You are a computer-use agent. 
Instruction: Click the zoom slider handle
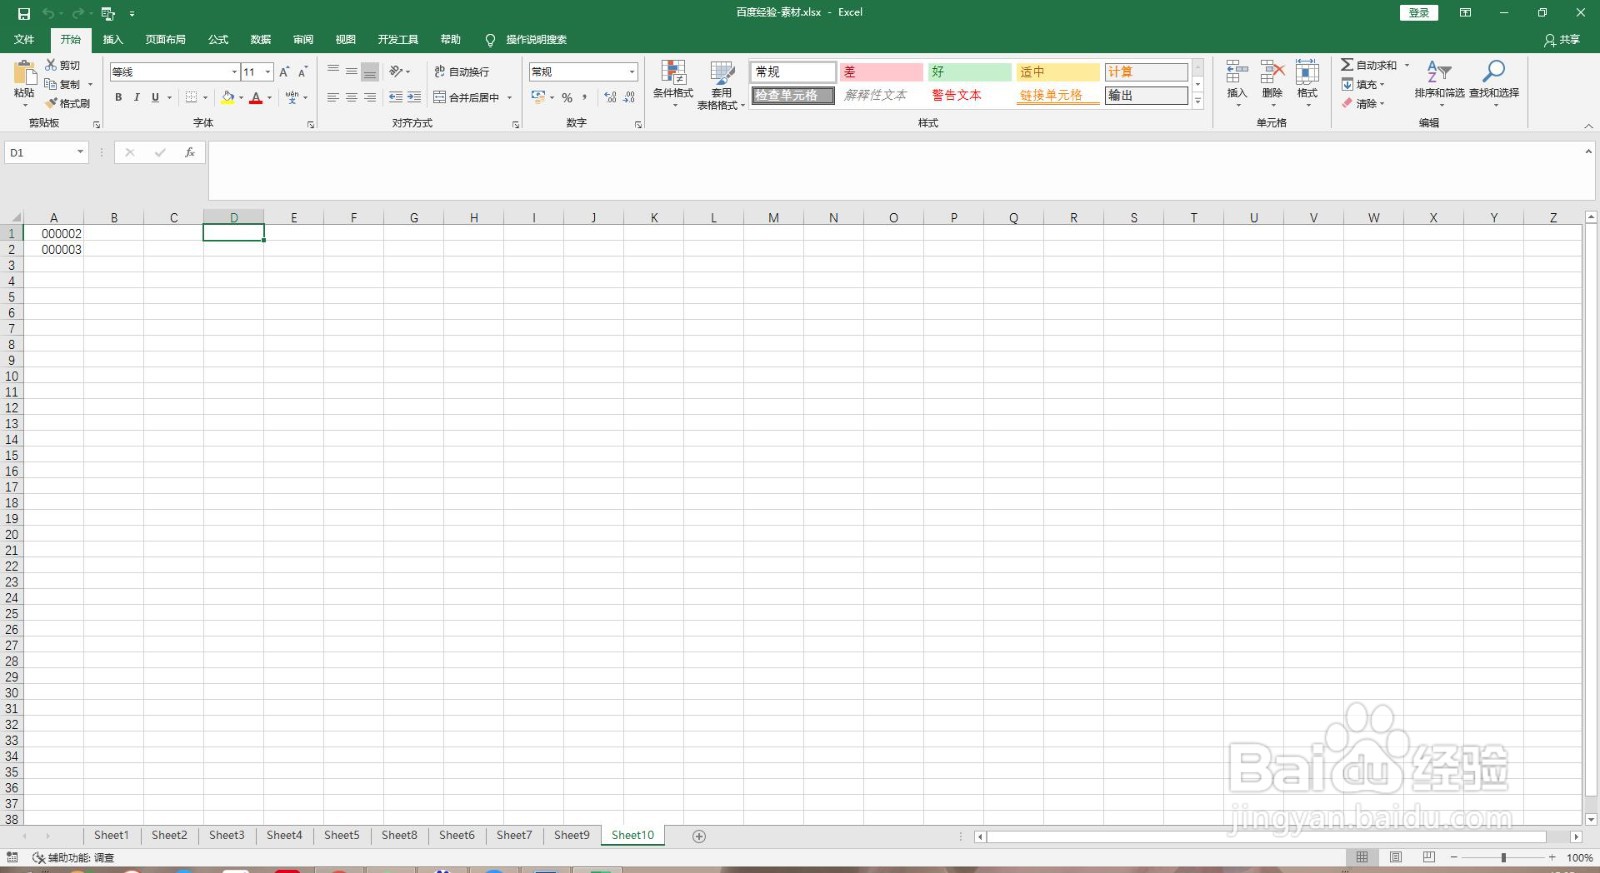tap(1503, 858)
